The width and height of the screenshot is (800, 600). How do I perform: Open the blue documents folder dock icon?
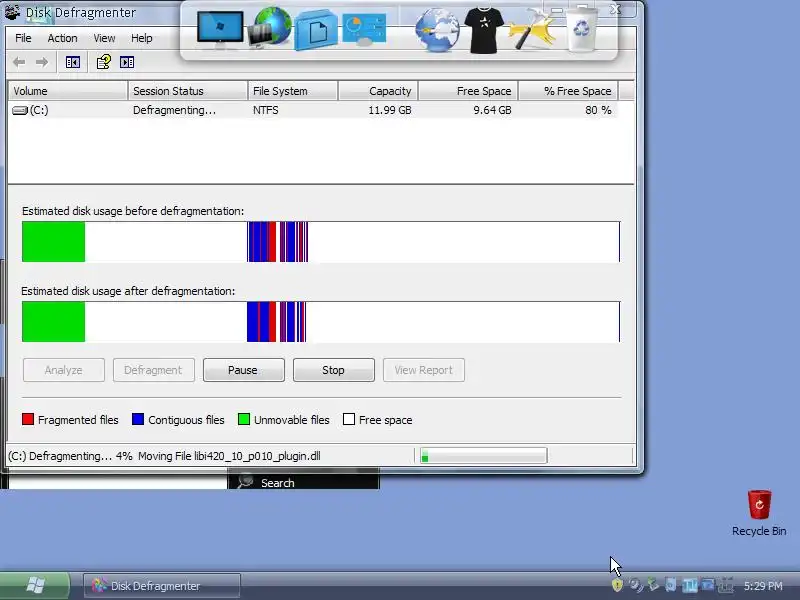coord(316,30)
